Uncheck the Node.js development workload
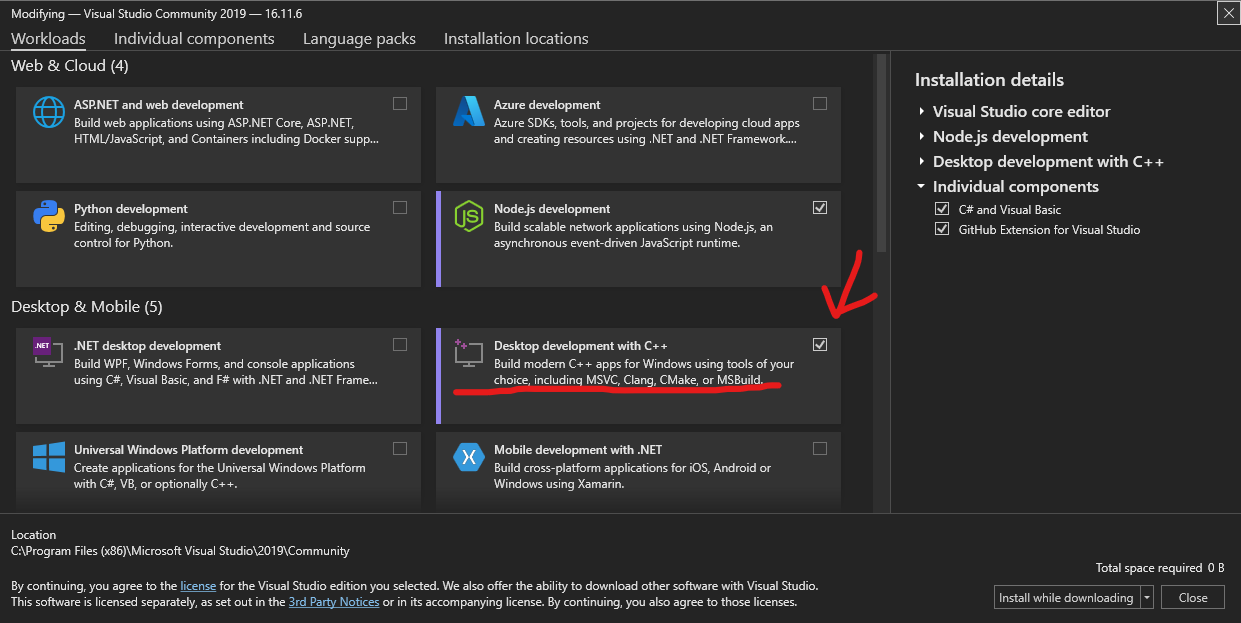Screen dimensions: 1241x623 (x=820, y=208)
